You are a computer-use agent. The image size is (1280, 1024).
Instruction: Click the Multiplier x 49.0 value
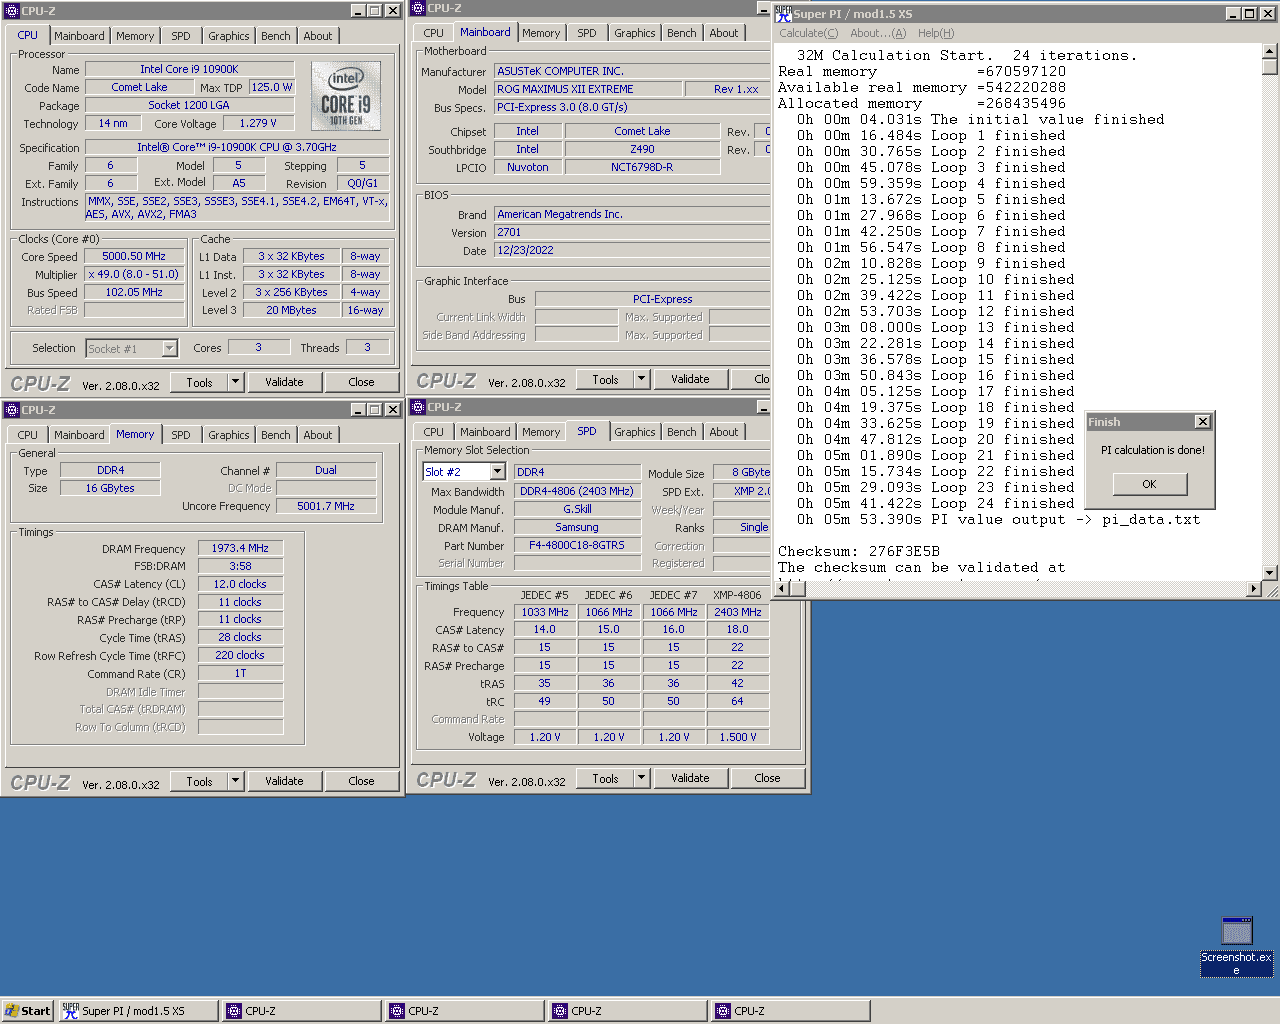[x=134, y=274]
